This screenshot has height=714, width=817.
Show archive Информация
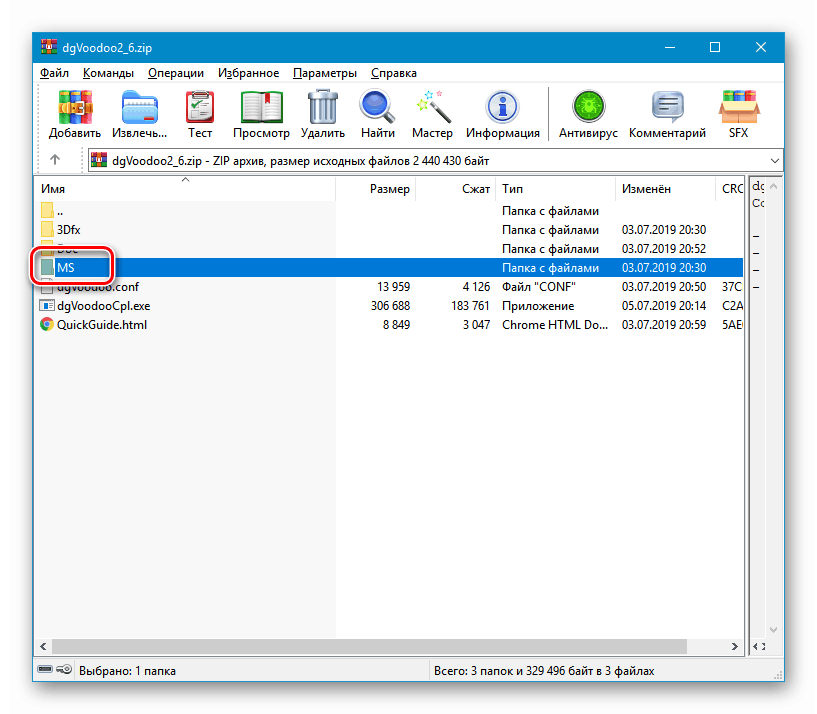(x=503, y=114)
